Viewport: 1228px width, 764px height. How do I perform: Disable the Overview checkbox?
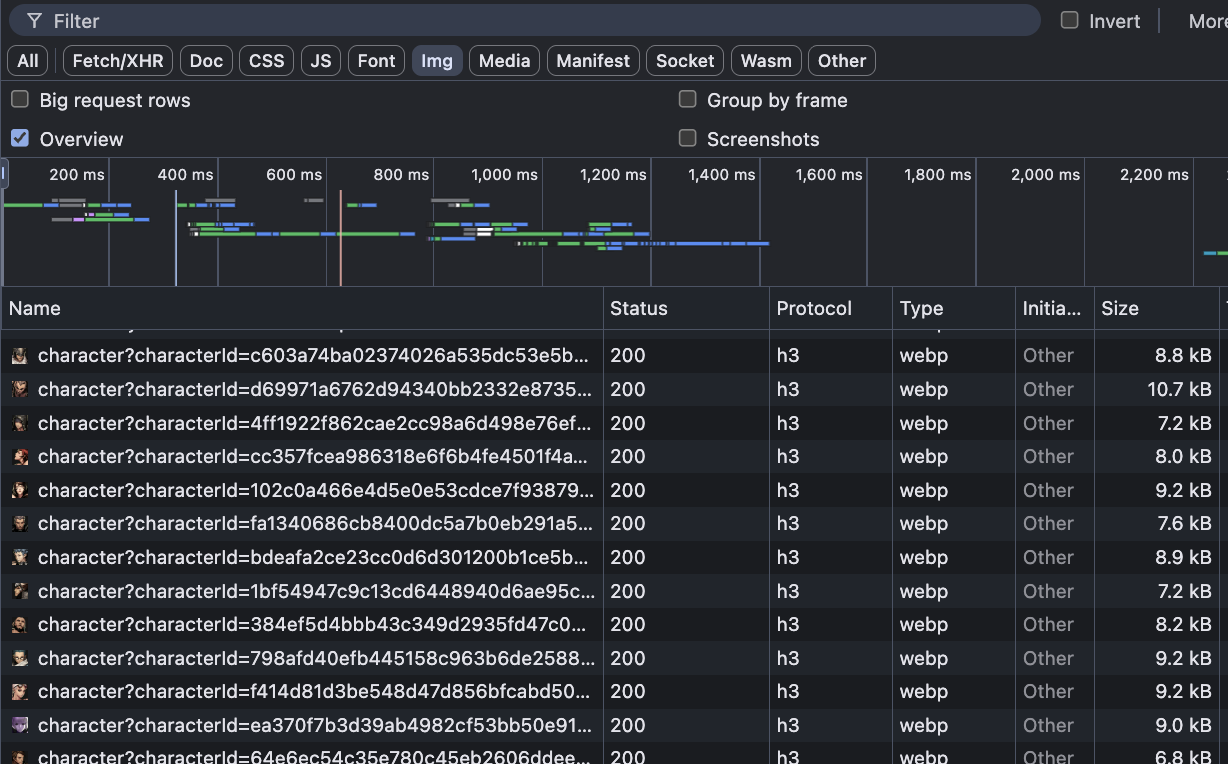click(20, 138)
